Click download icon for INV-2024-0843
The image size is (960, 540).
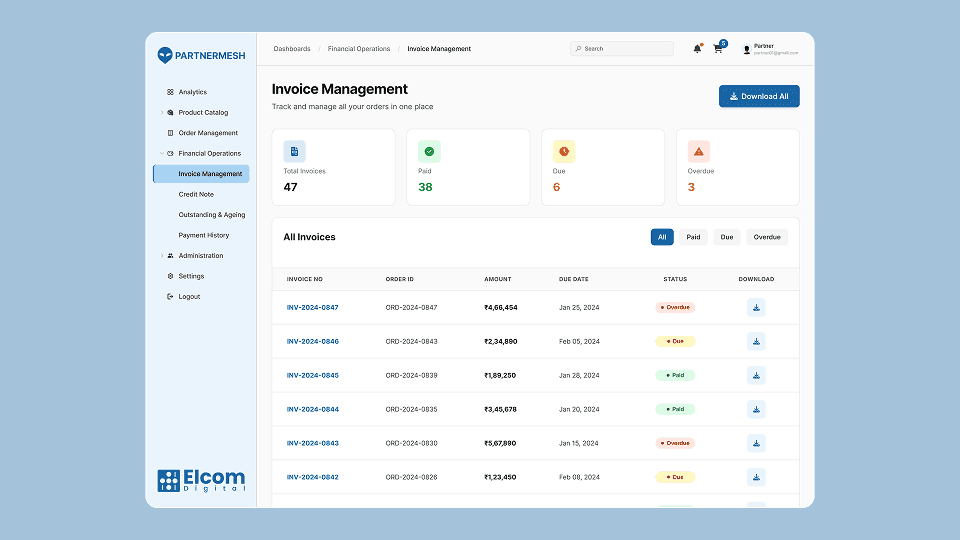pyautogui.click(x=756, y=443)
